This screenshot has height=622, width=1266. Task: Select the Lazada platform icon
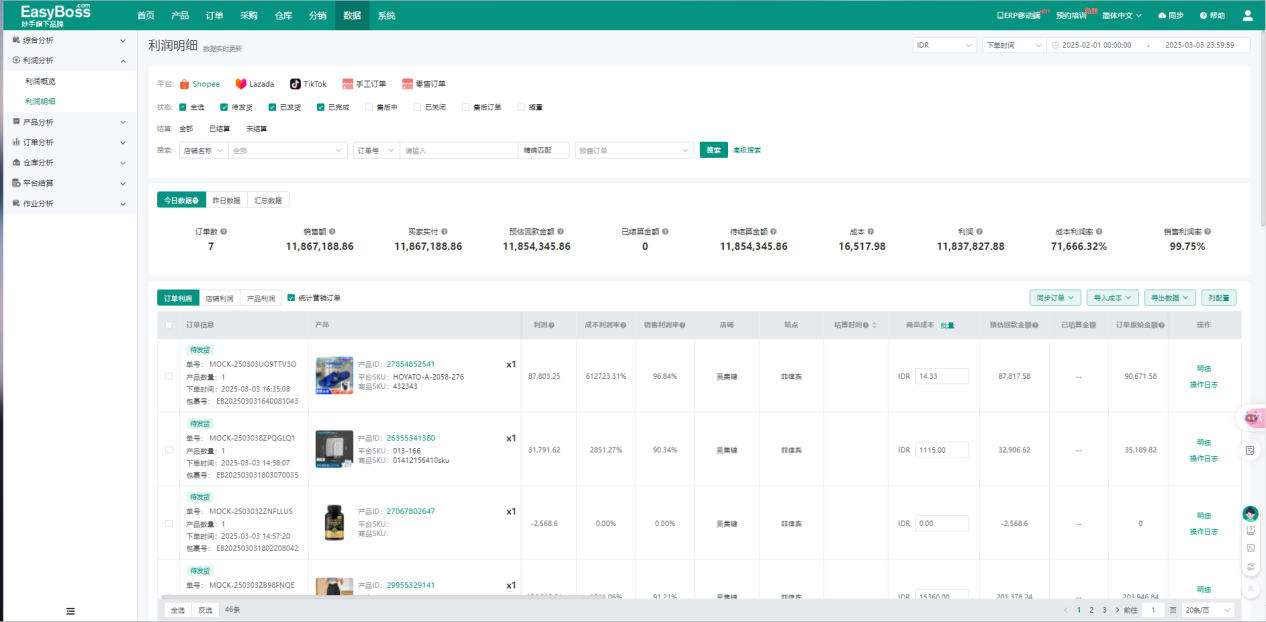[x=241, y=84]
